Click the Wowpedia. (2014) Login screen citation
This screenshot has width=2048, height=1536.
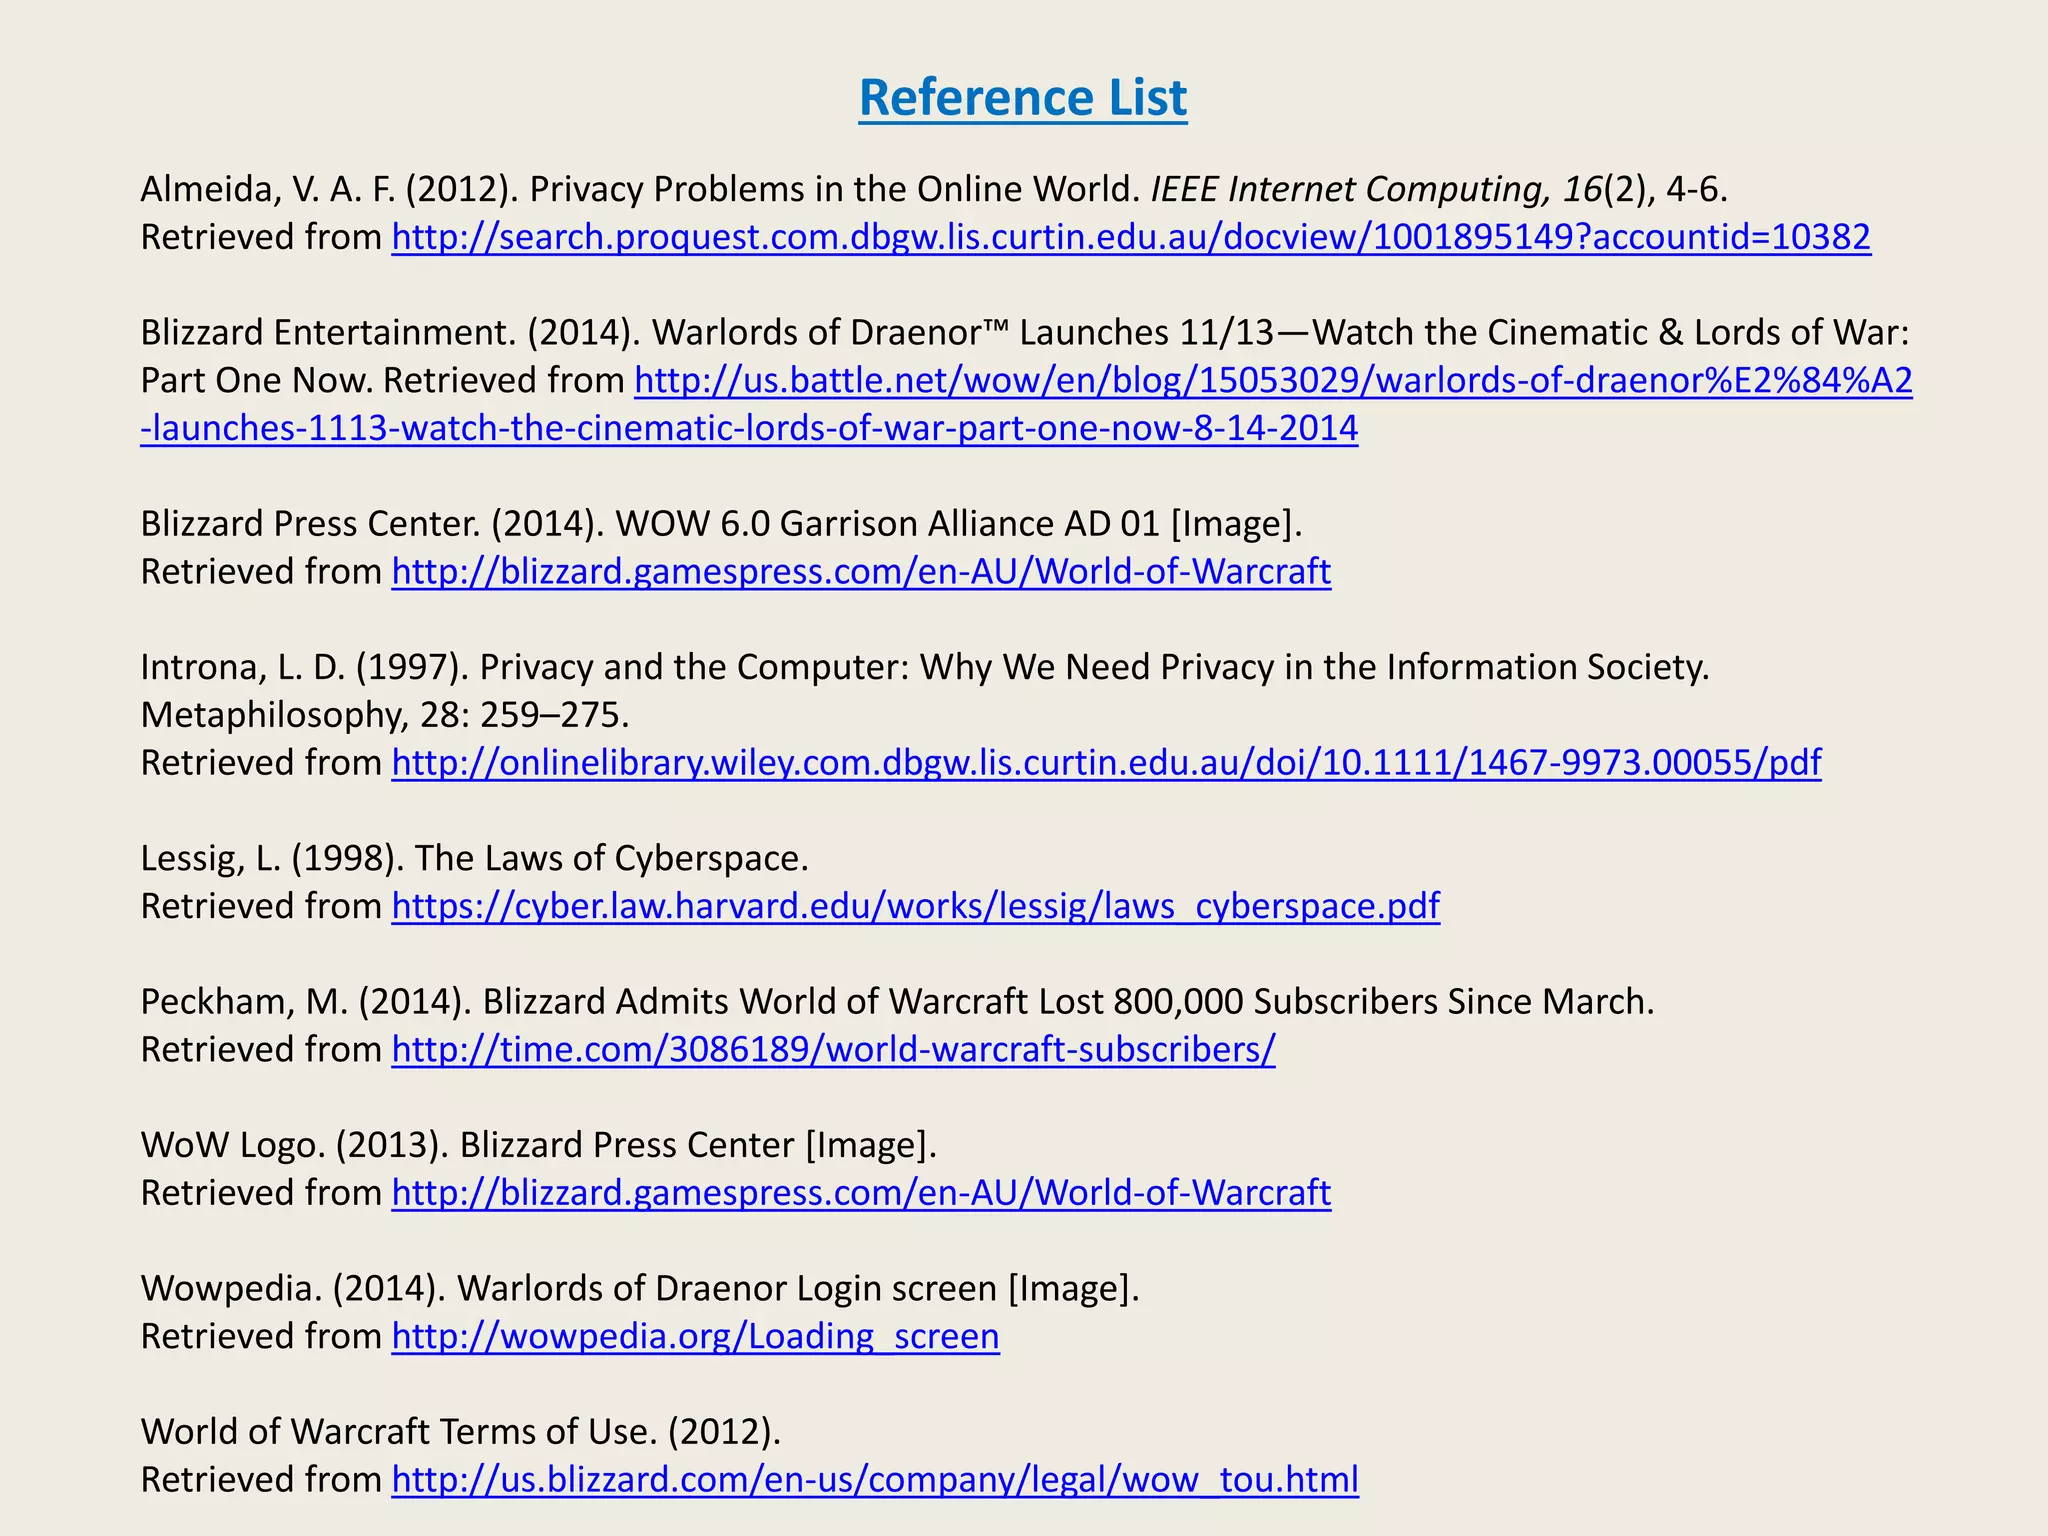[640, 1288]
